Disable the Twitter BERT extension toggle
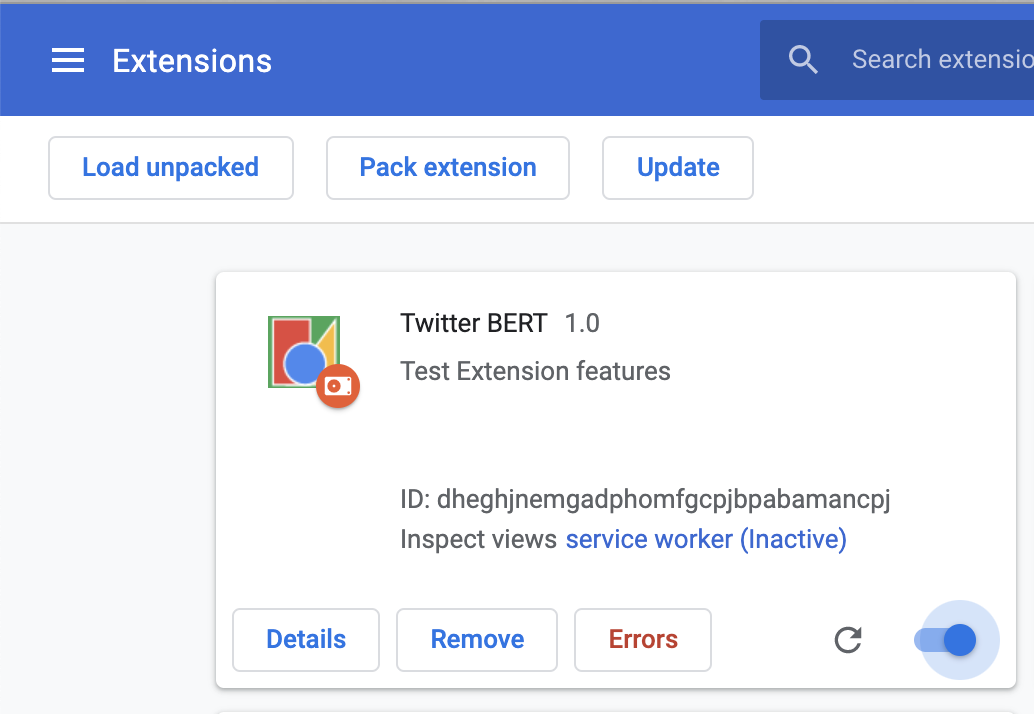Image resolution: width=1034 pixels, height=714 pixels. pyautogui.click(x=946, y=640)
